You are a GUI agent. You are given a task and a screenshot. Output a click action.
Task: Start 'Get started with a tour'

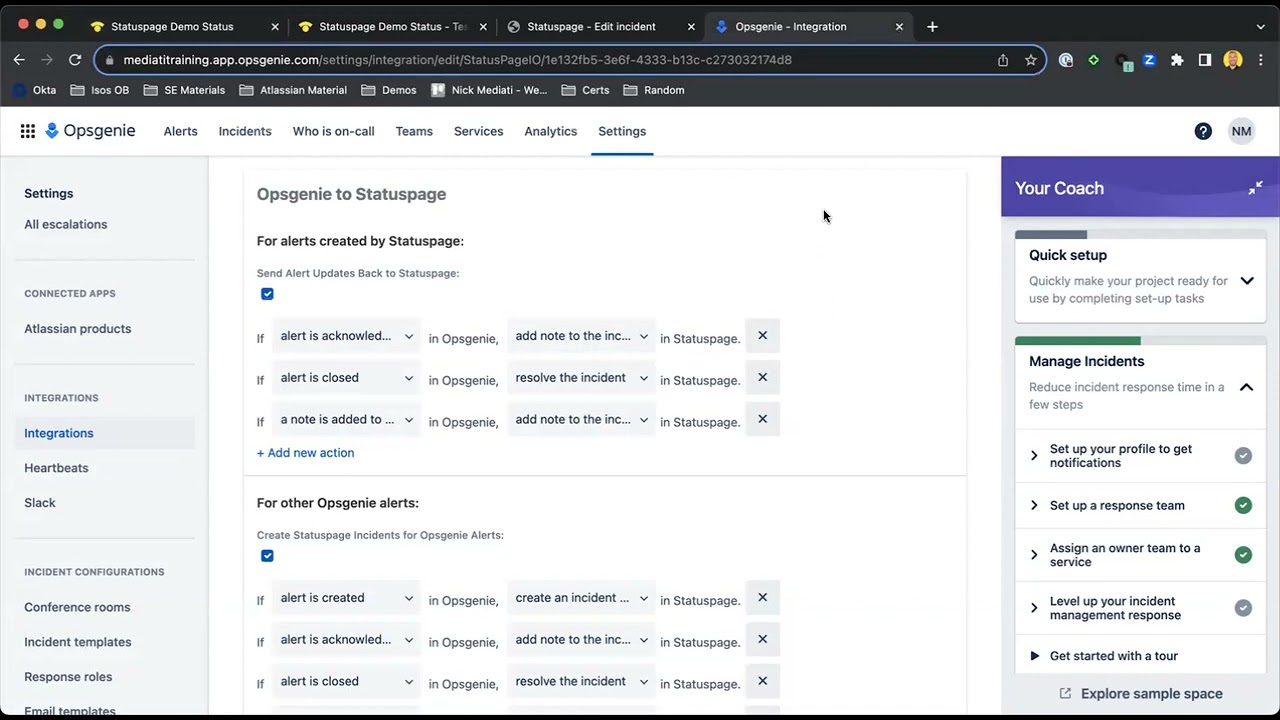1114,656
